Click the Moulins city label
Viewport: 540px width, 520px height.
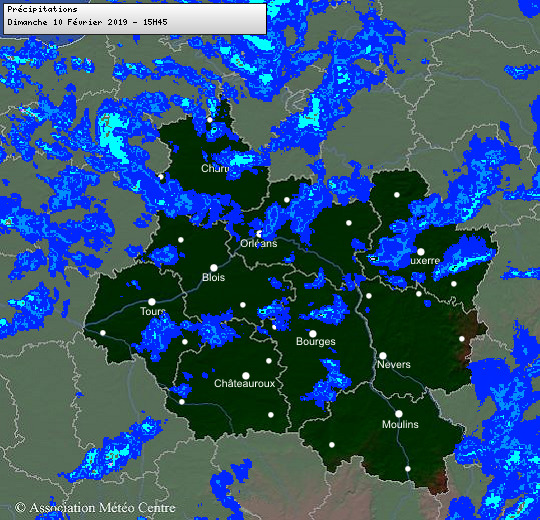point(400,424)
